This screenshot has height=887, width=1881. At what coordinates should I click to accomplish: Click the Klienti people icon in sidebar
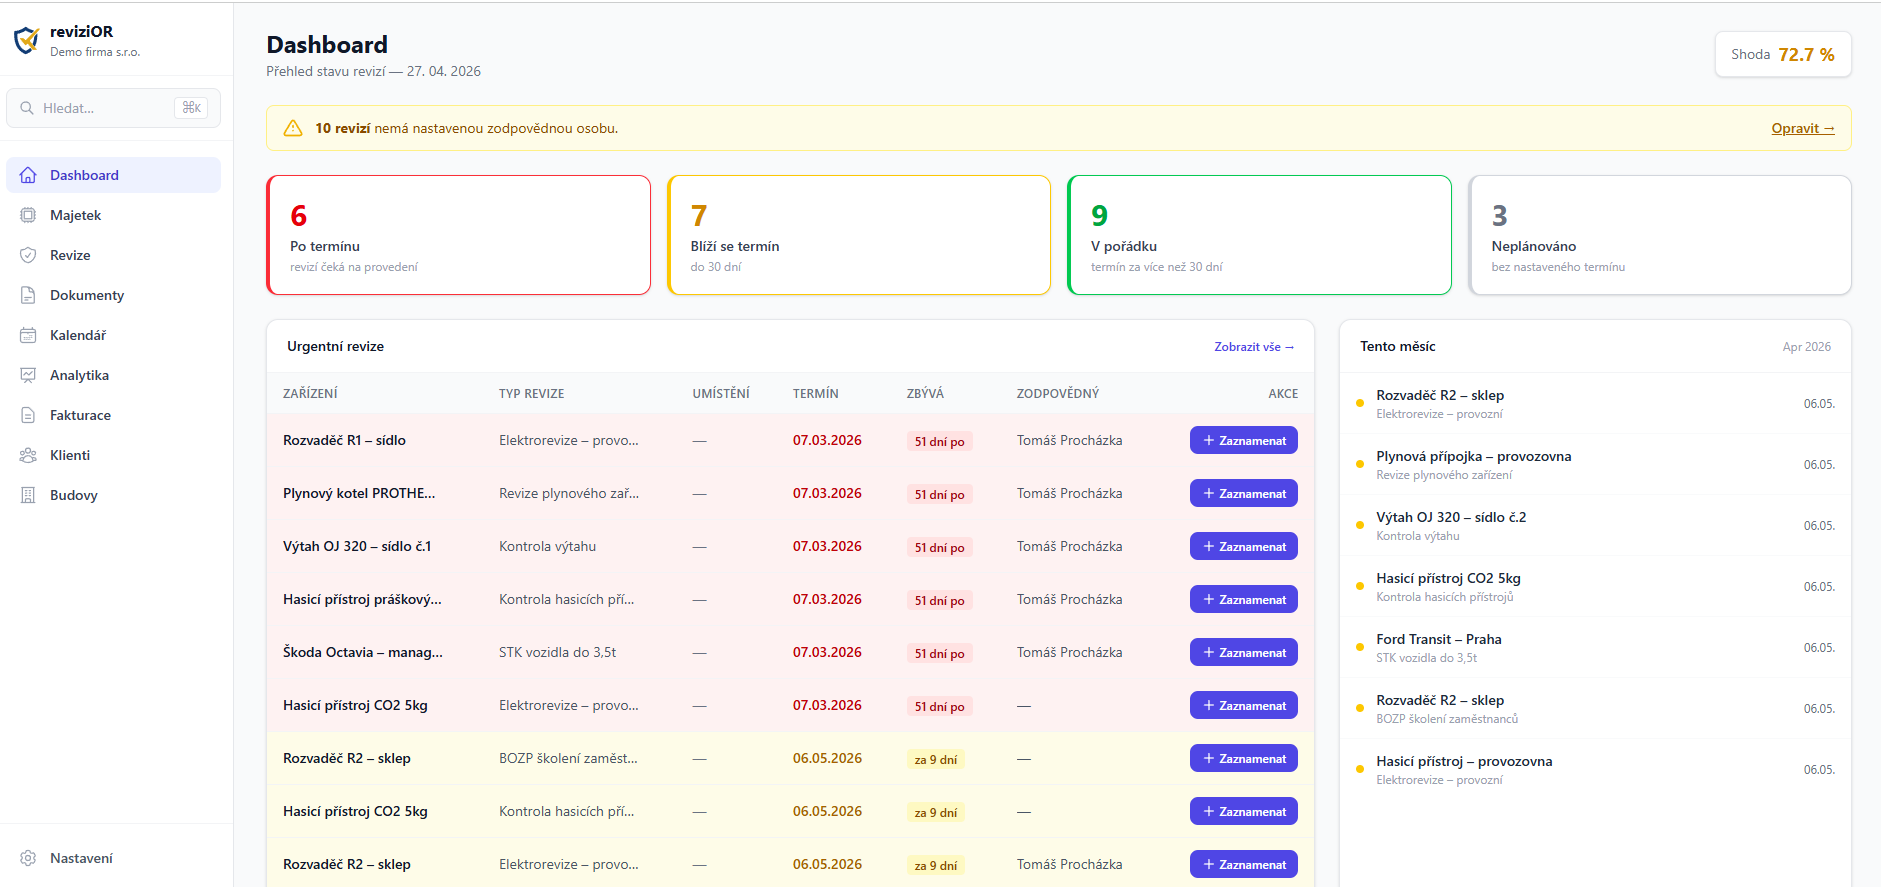tap(28, 455)
